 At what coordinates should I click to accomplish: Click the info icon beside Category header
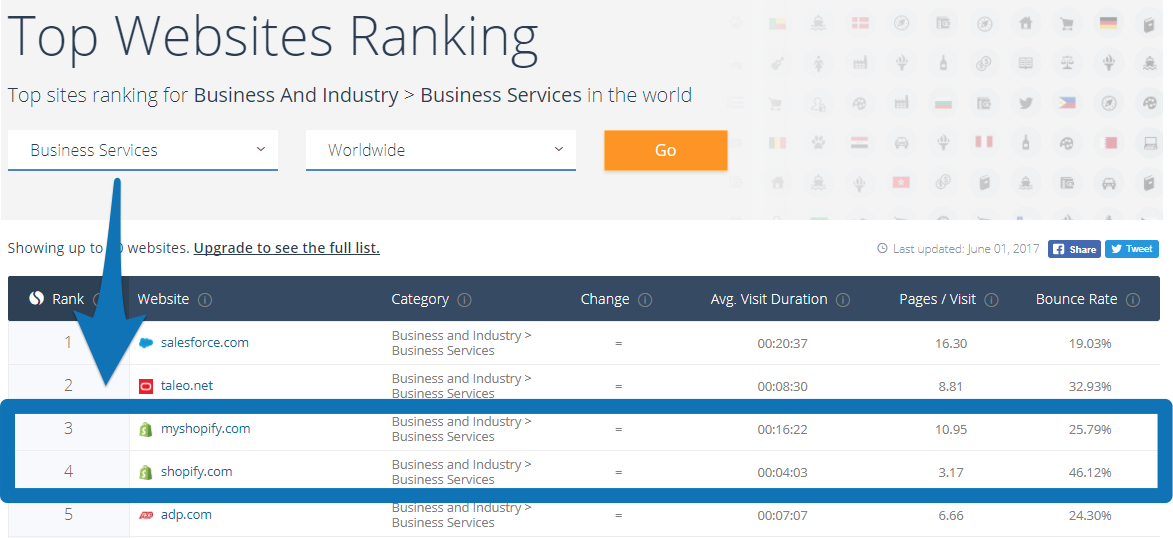[x=465, y=300]
